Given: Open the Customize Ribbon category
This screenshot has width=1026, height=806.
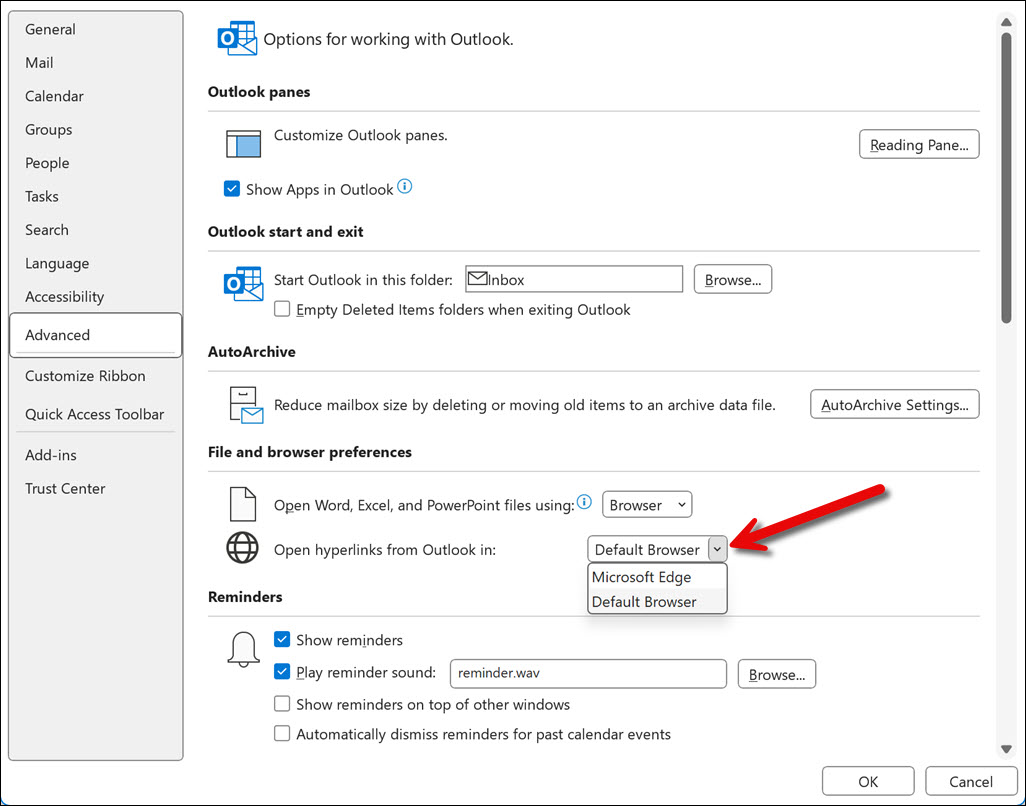Looking at the screenshot, I should coord(96,376).
